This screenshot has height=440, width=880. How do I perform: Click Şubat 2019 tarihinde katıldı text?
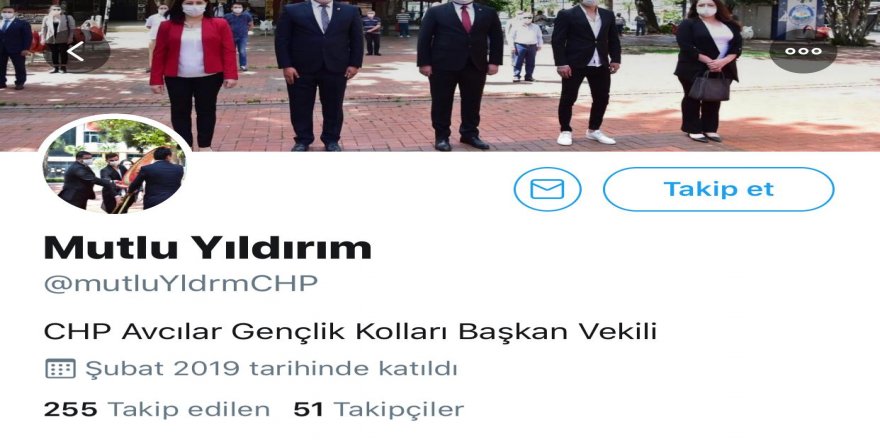[x=271, y=369]
